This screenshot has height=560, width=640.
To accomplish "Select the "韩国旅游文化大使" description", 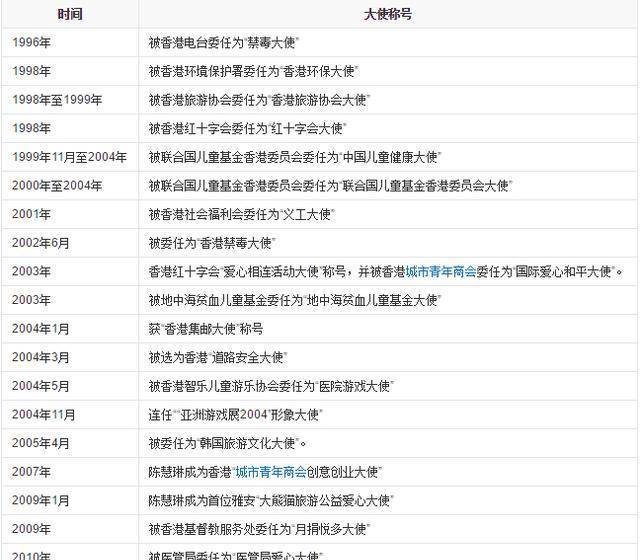I will (x=227, y=443).
